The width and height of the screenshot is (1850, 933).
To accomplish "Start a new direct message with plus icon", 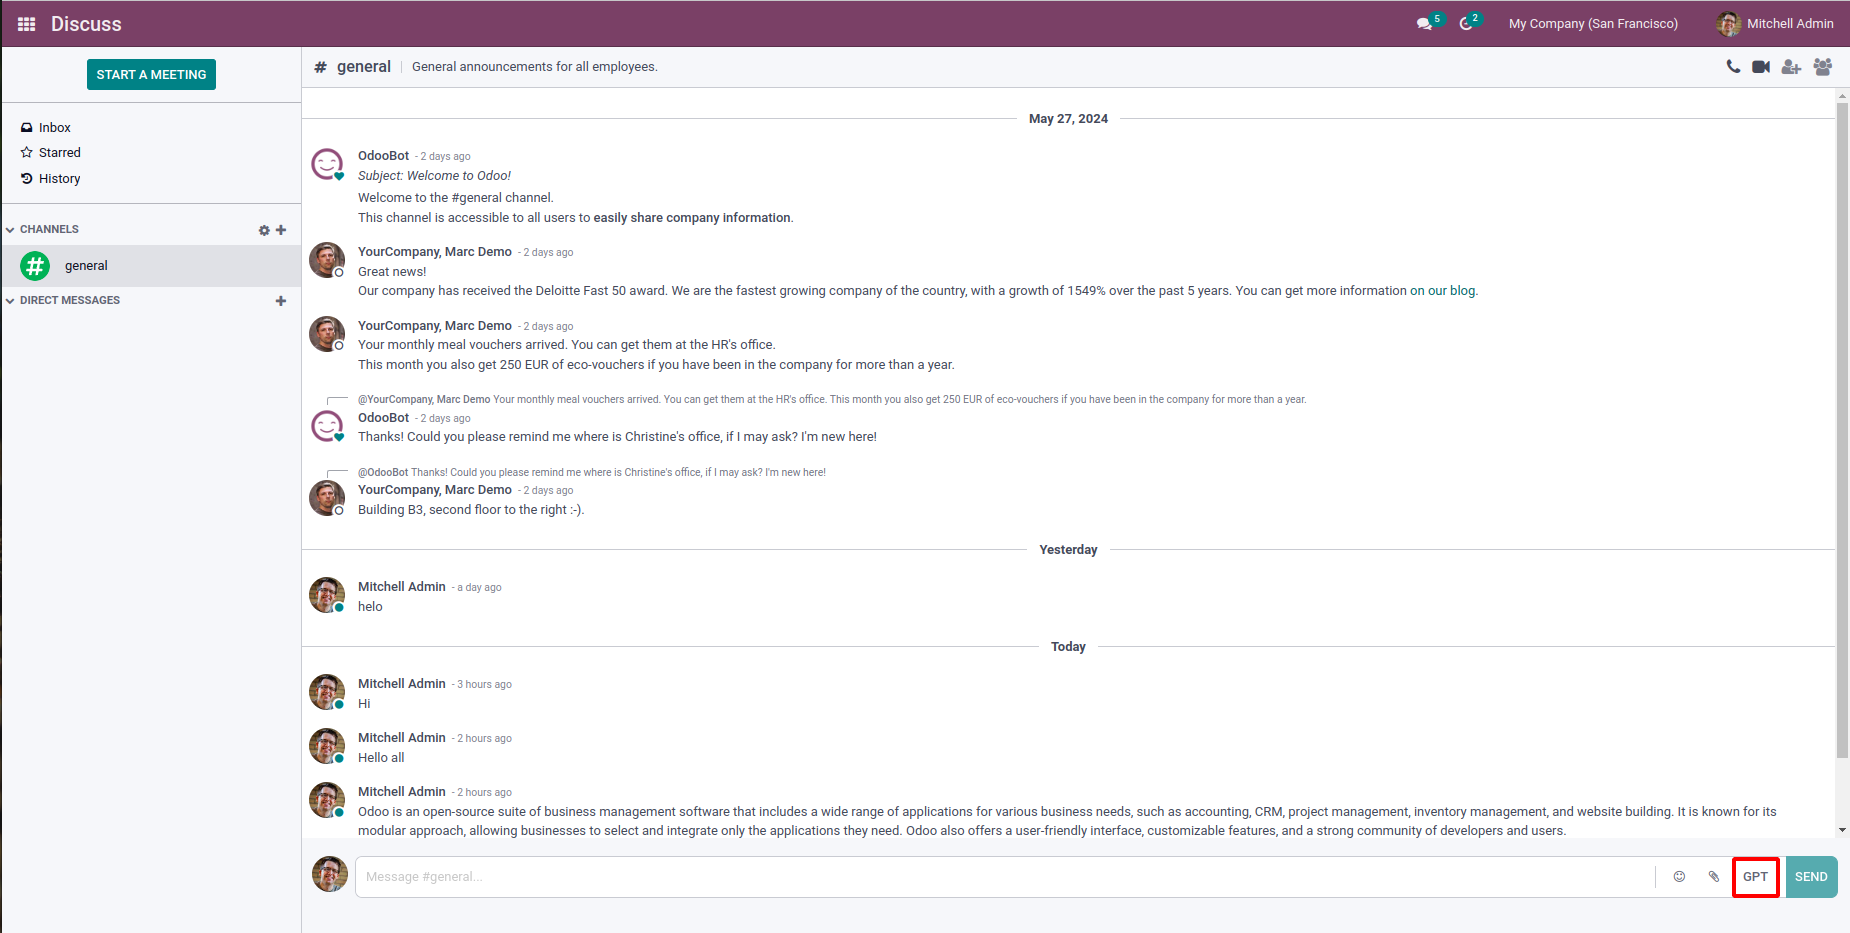I will click(x=281, y=301).
